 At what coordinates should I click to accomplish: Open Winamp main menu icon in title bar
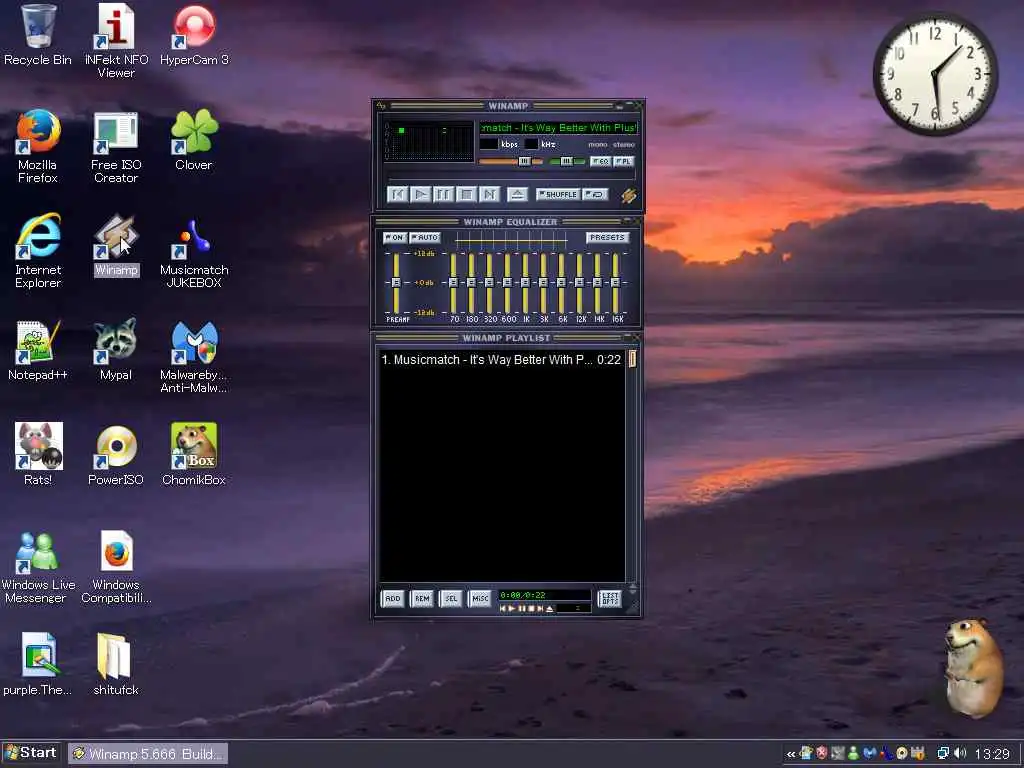pos(381,105)
